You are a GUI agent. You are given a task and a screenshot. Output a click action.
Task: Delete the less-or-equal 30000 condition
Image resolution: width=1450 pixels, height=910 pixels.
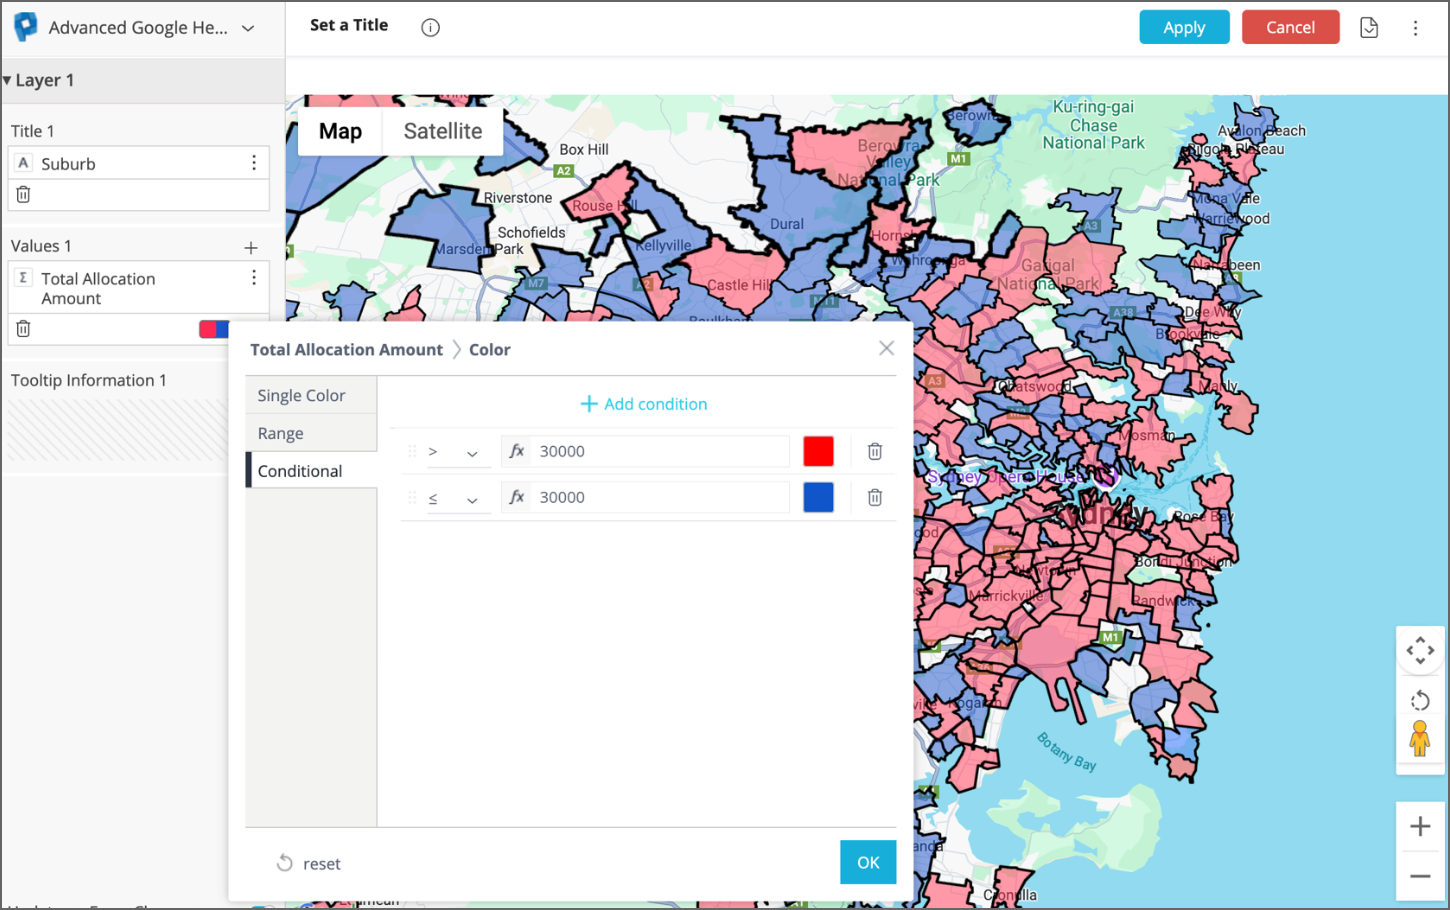pos(874,498)
